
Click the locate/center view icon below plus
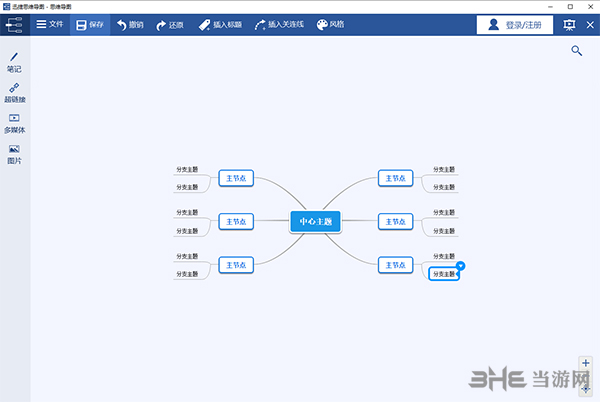point(586,389)
